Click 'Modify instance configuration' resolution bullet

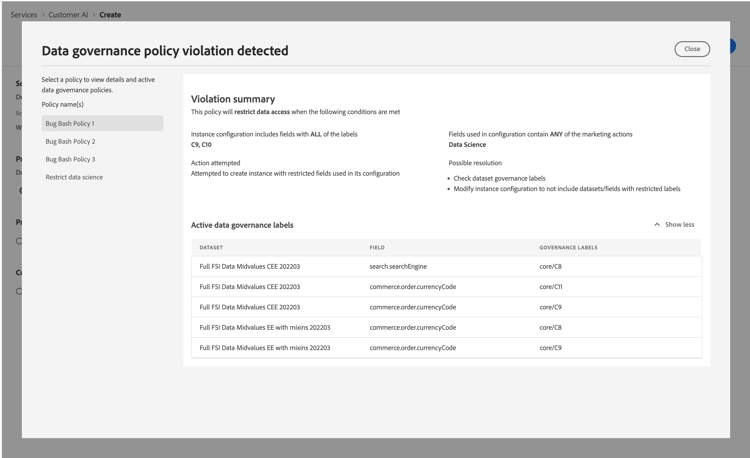(x=567, y=189)
